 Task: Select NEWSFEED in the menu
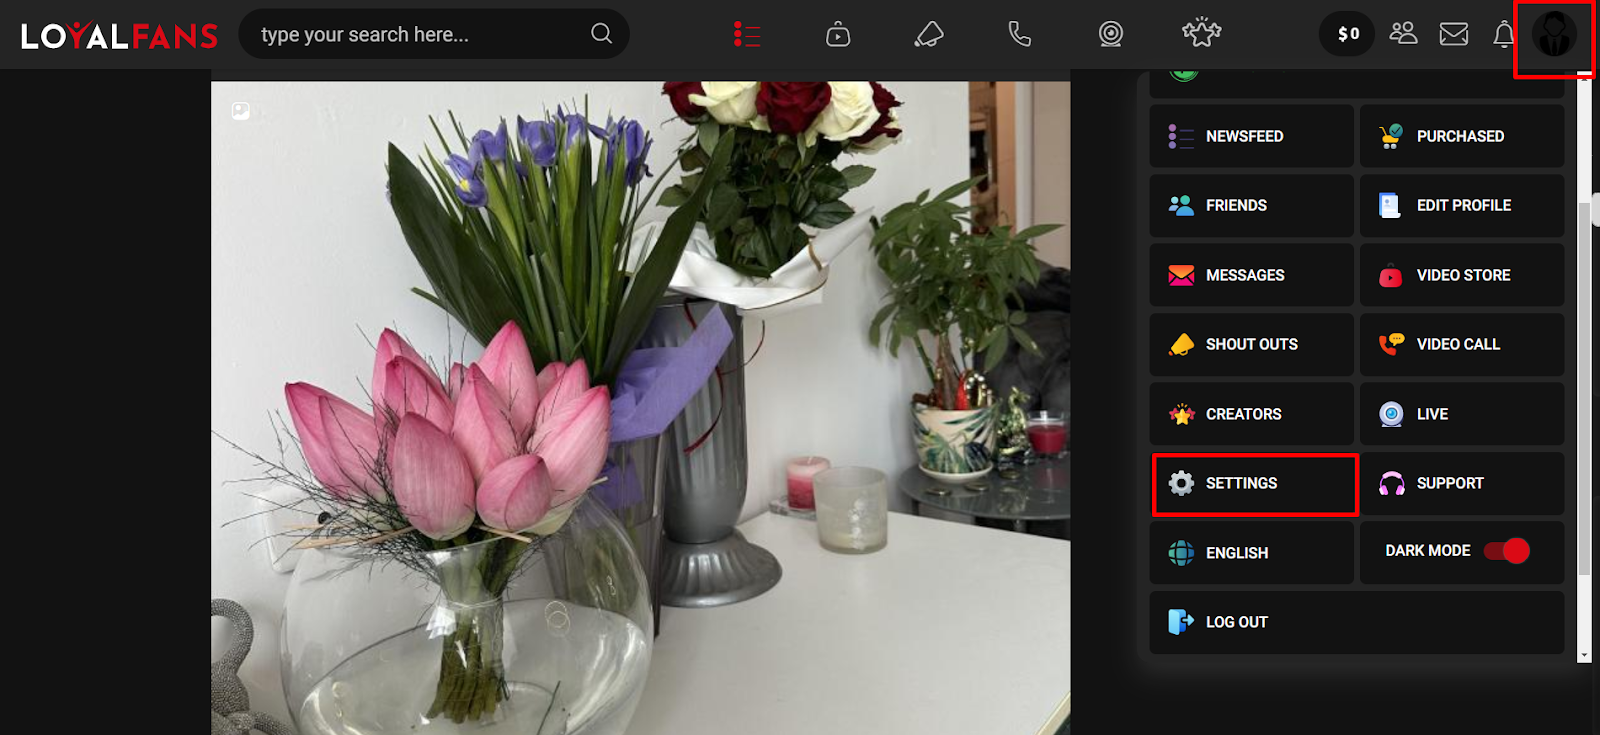[1251, 136]
